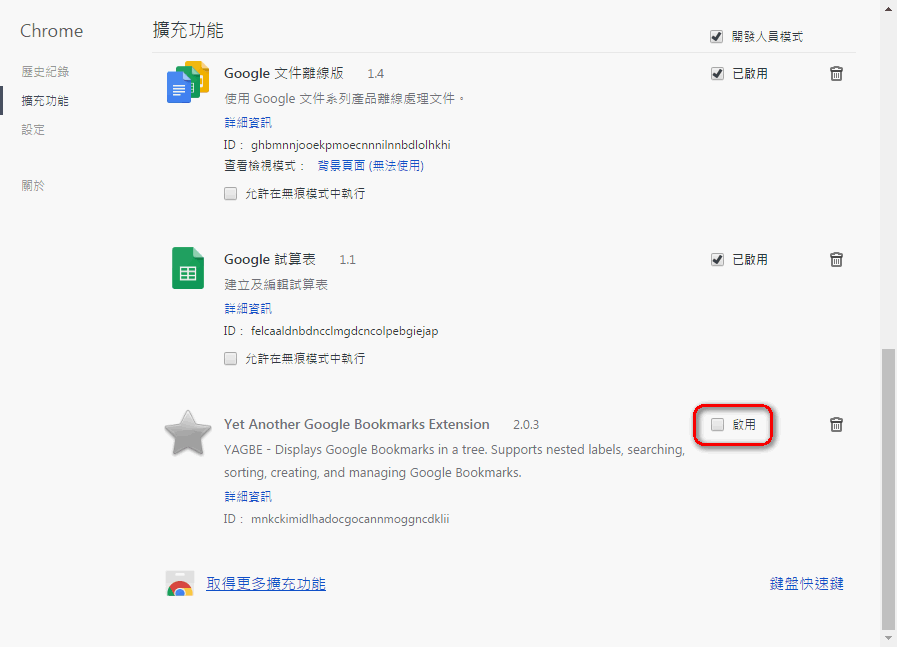Enable Yet Another Google Bookmarks Extension checkbox
897x647 pixels.
(x=717, y=424)
